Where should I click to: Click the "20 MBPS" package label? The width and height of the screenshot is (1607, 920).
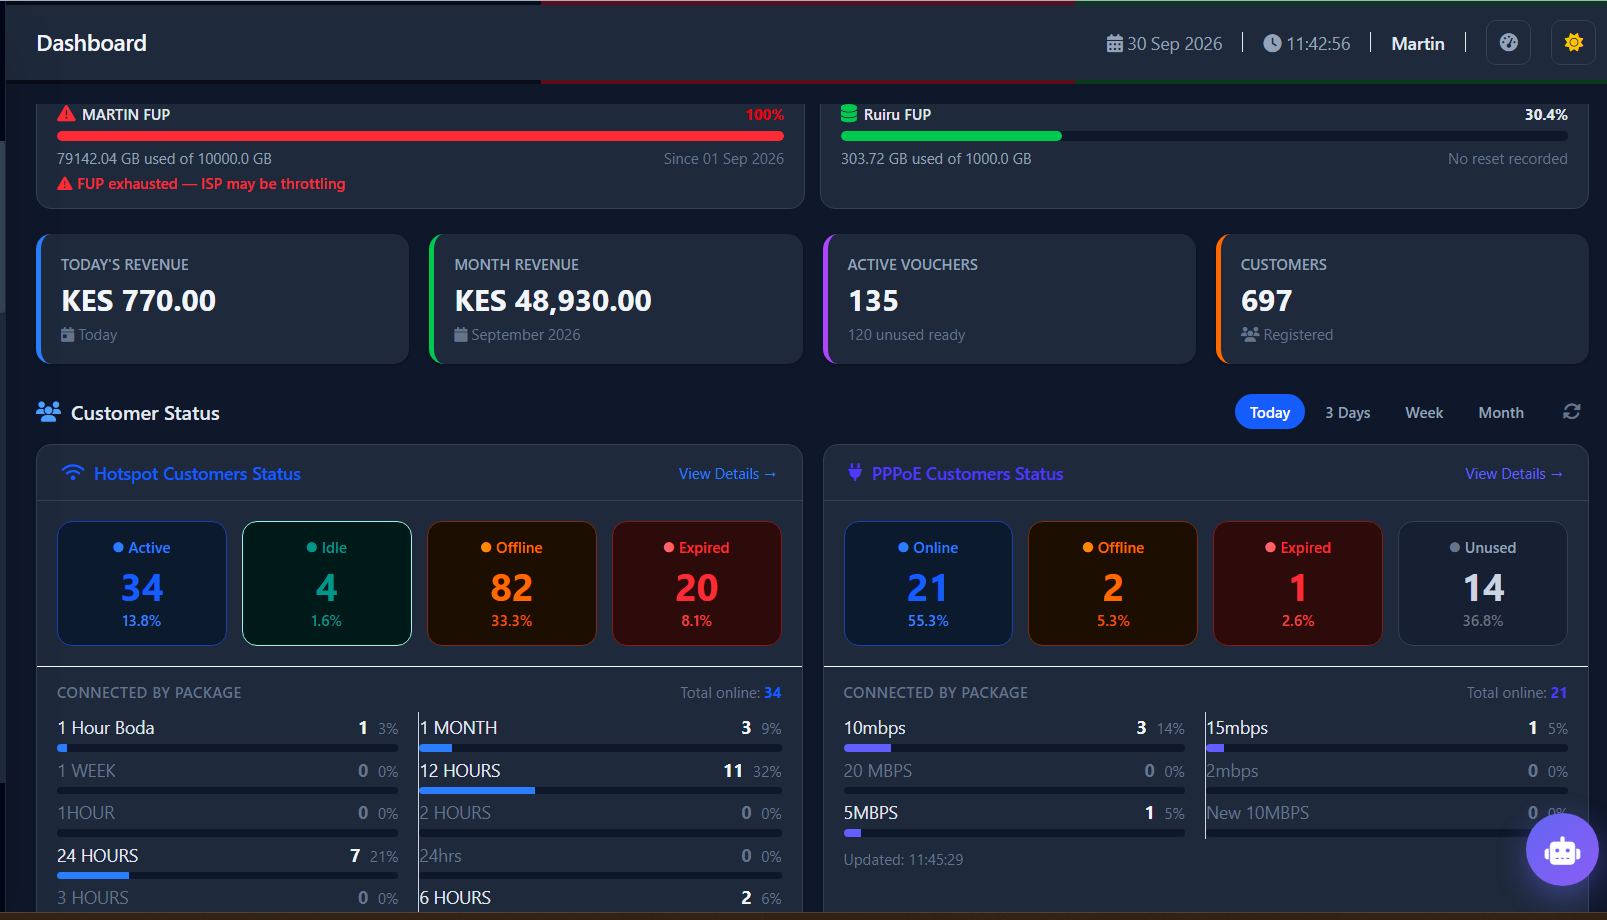[x=878, y=771]
